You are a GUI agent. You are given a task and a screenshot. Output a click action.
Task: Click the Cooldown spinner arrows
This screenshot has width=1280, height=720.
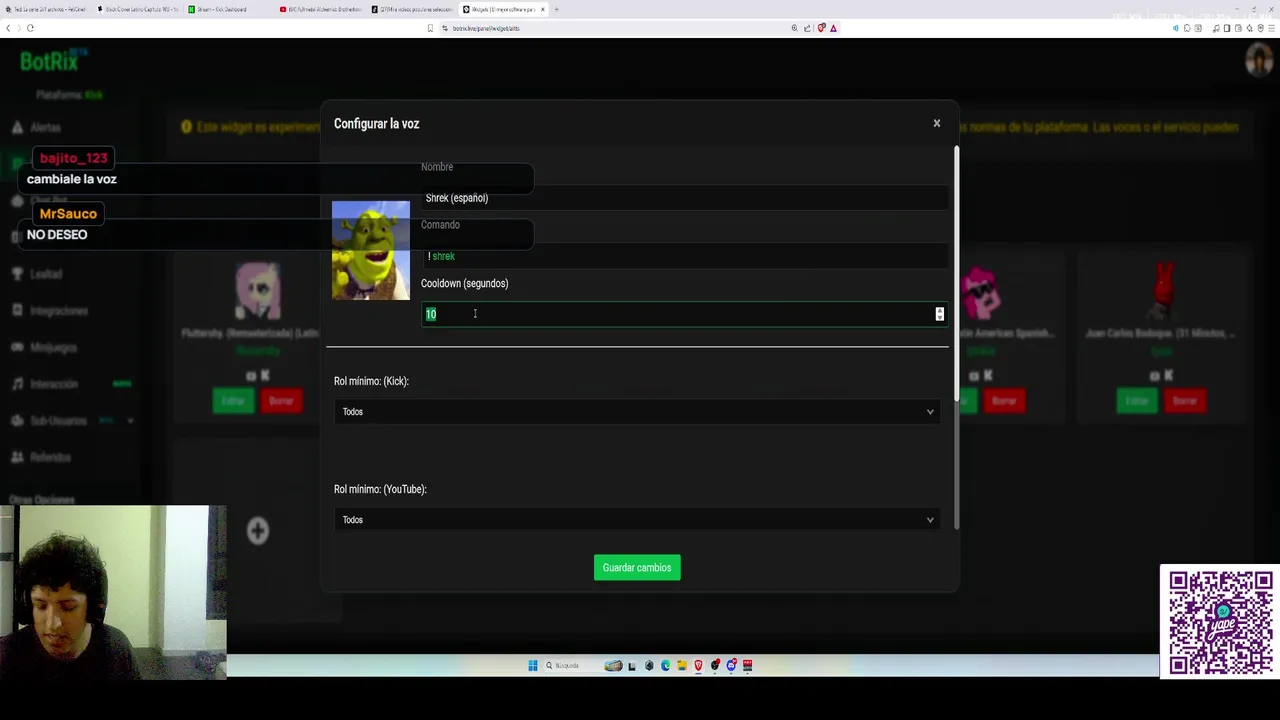coord(939,314)
